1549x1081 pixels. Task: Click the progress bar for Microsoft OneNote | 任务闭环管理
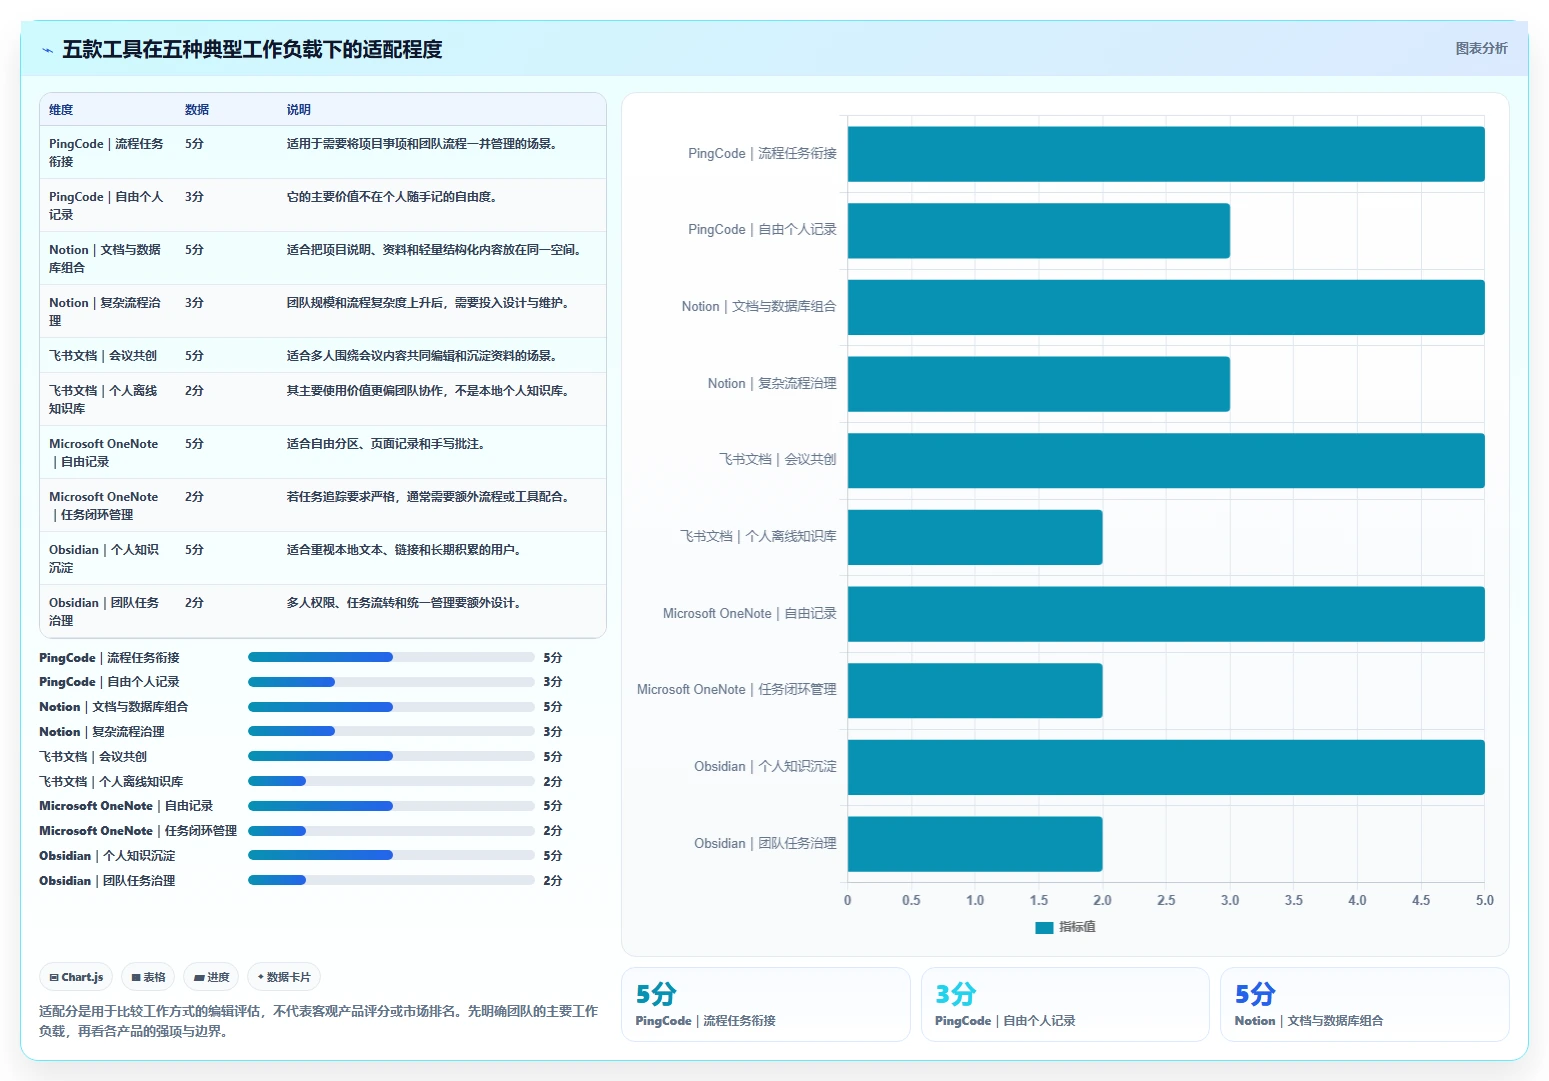(391, 831)
